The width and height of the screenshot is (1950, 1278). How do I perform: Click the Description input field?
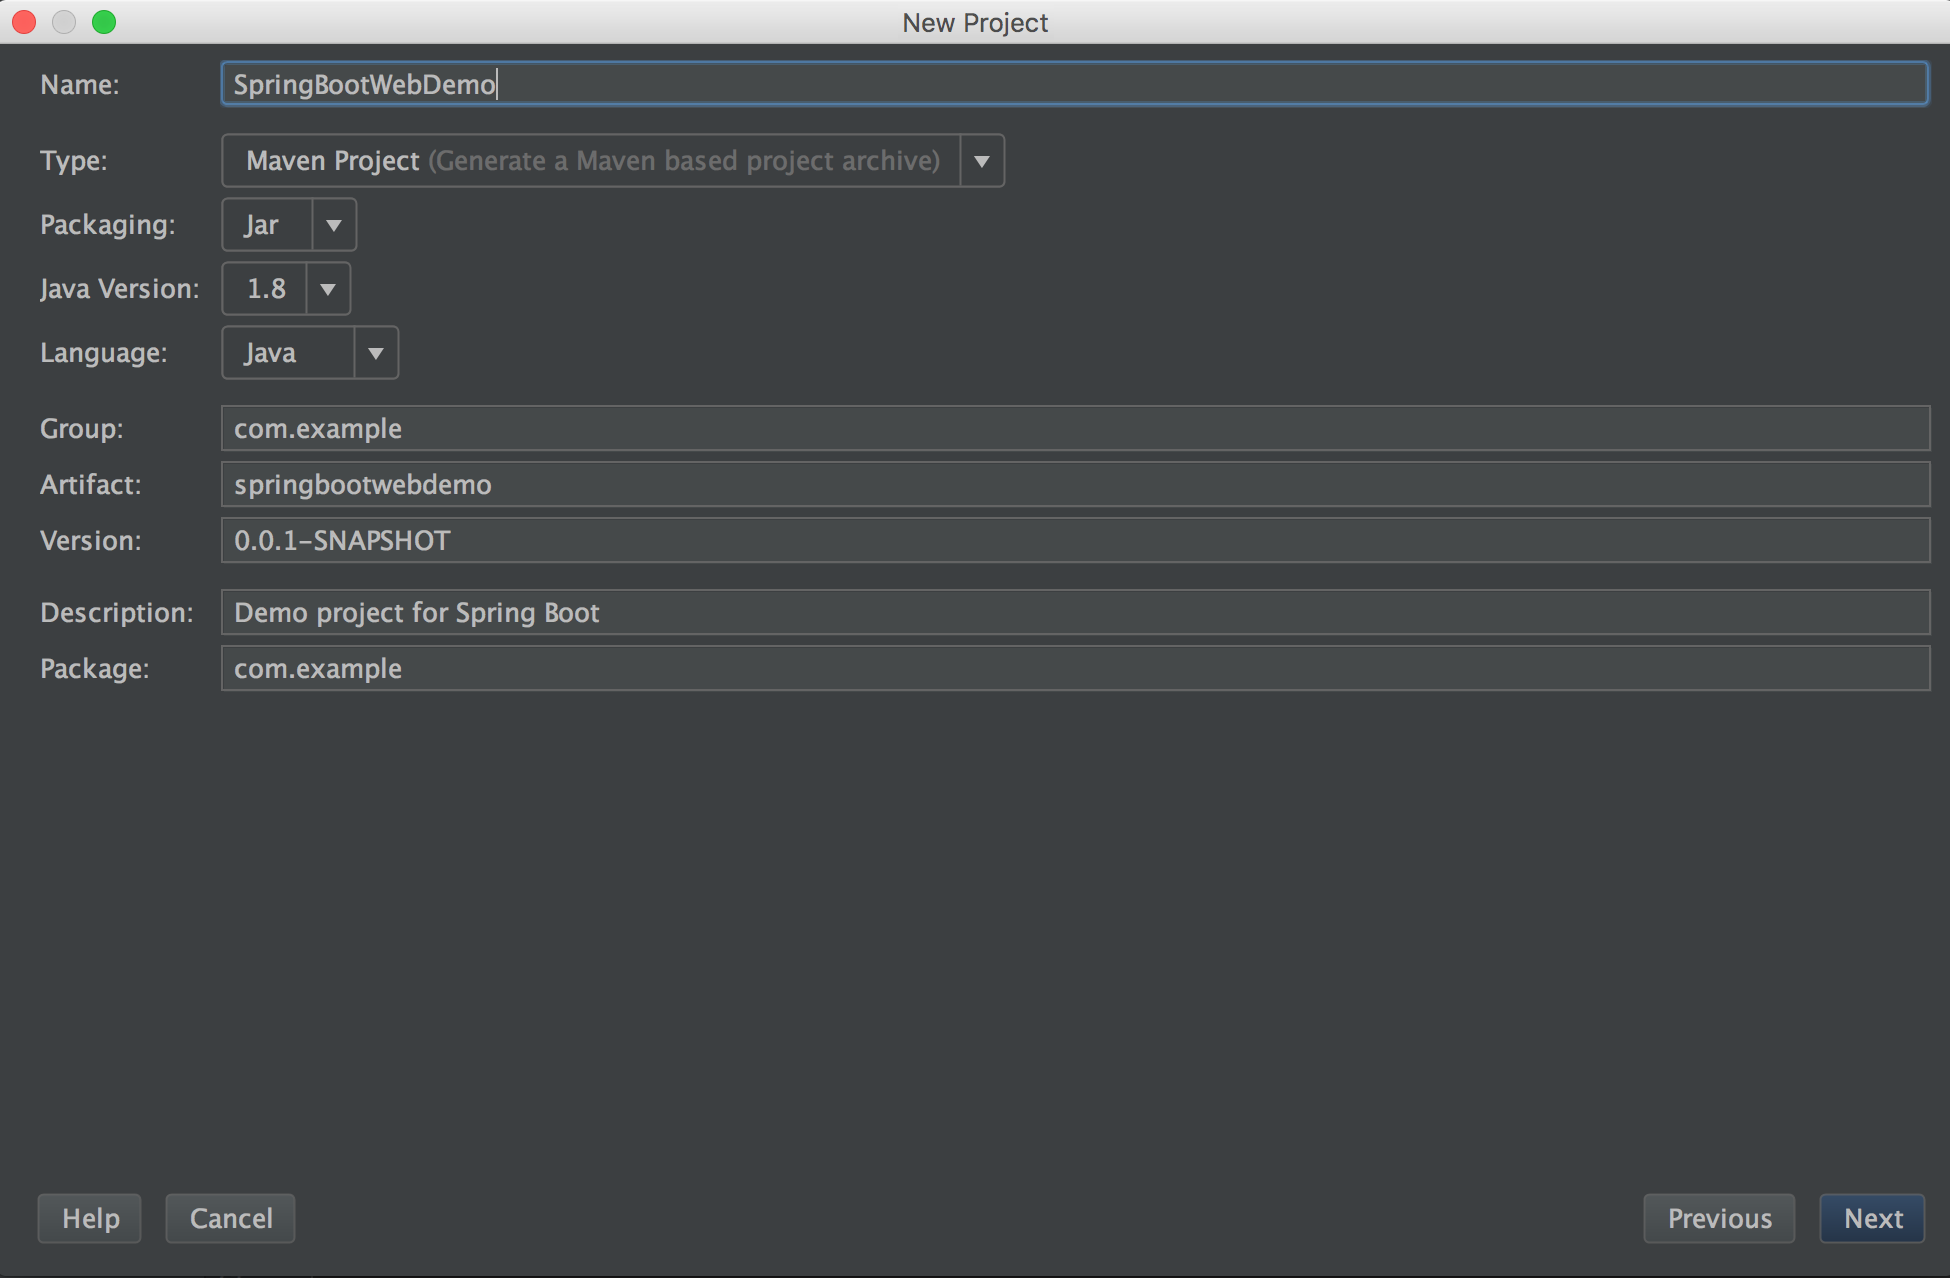coord(1075,612)
